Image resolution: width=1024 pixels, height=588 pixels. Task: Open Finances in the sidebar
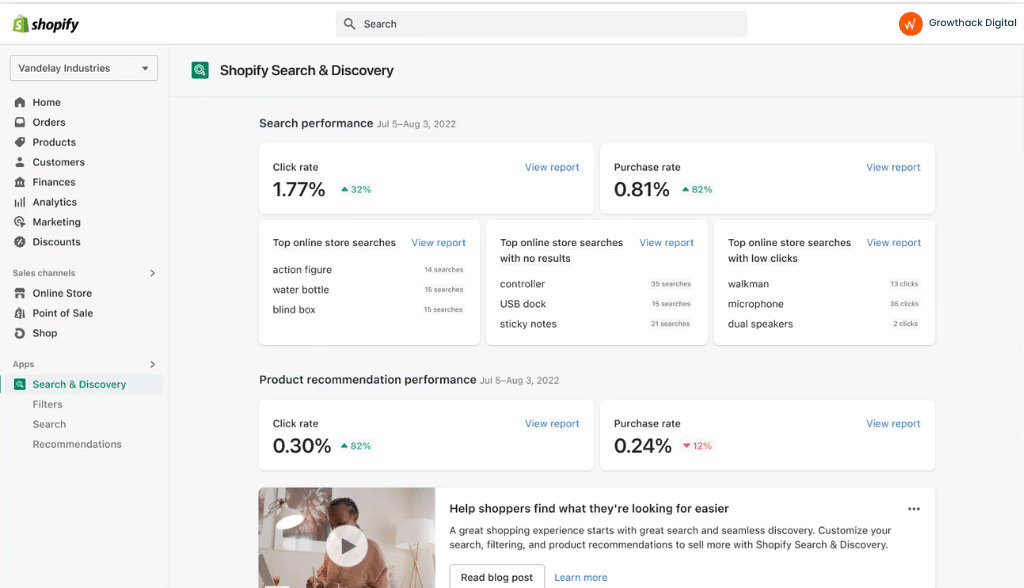pos(54,182)
